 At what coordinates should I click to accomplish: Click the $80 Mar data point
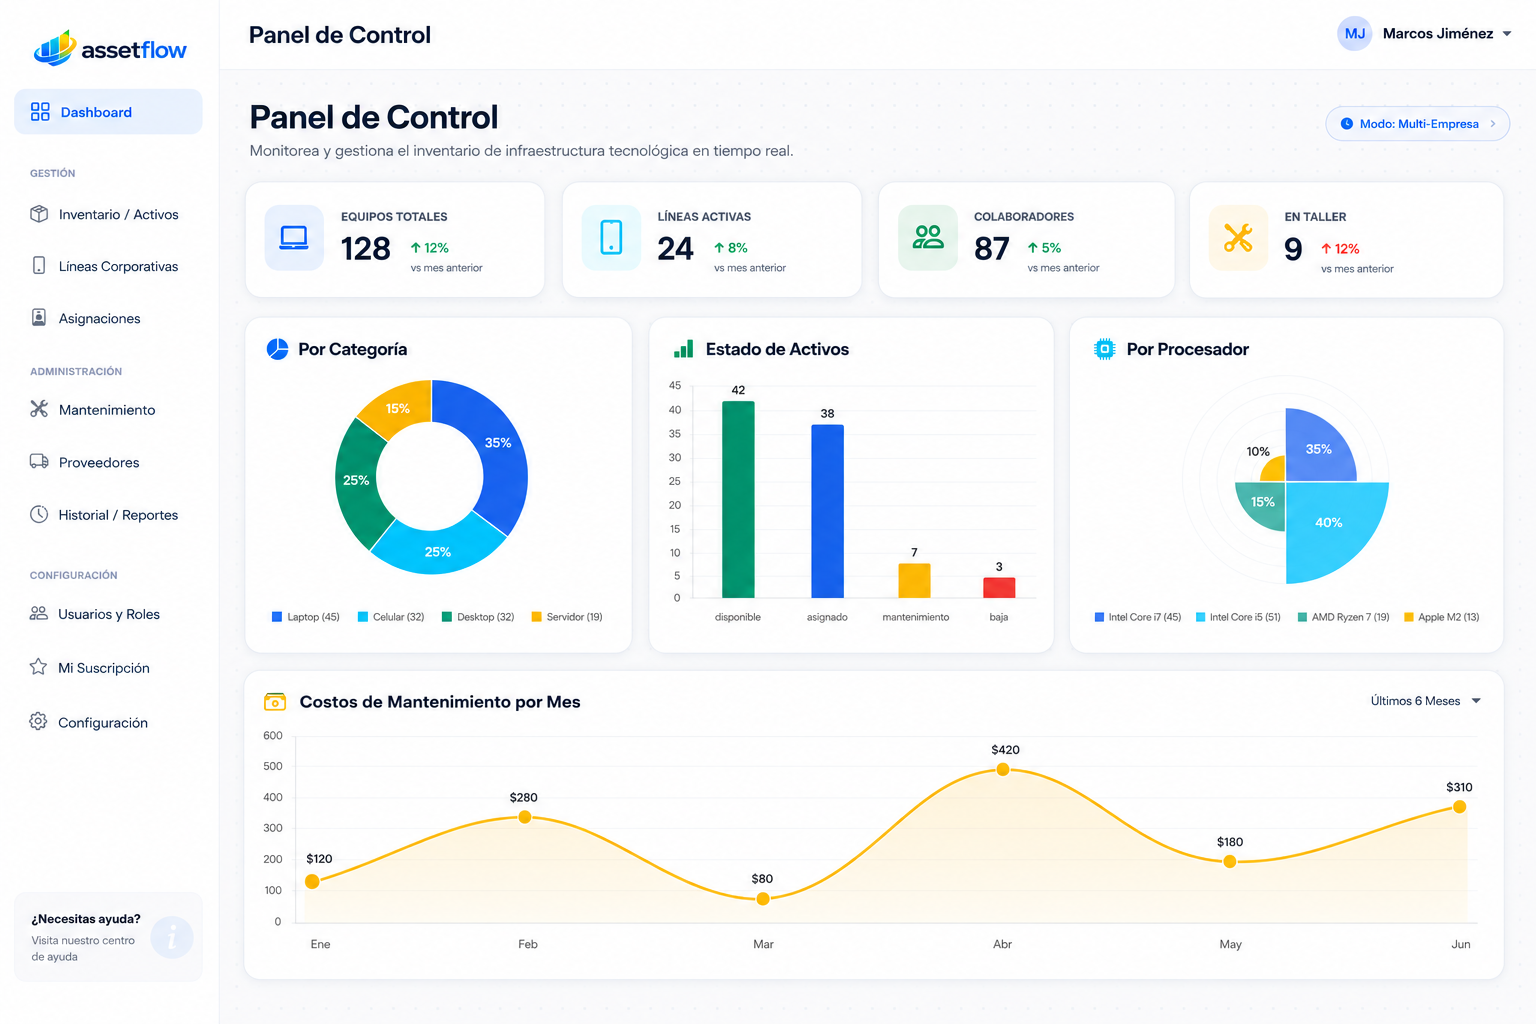pyautogui.click(x=763, y=899)
